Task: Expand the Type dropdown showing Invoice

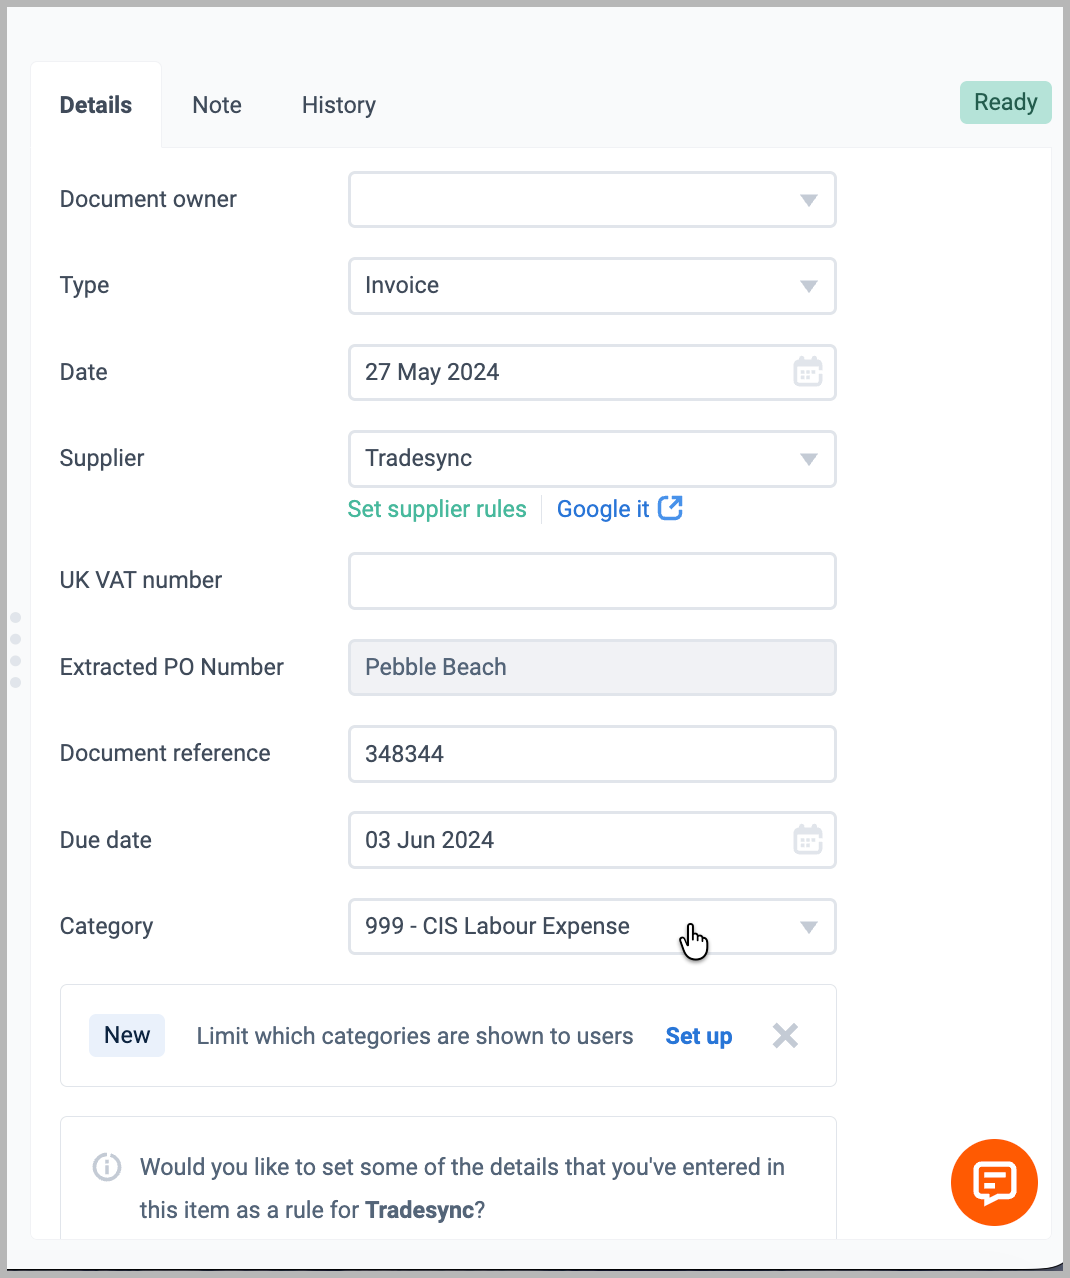Action: coord(592,286)
